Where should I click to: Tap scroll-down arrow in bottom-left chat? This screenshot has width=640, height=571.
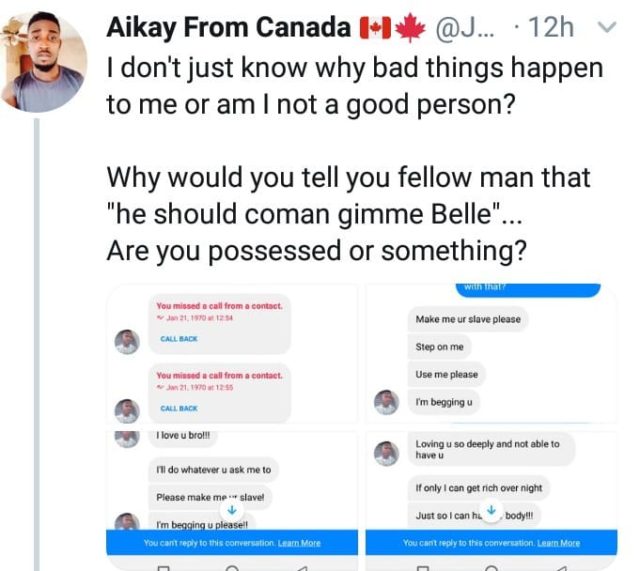pyautogui.click(x=230, y=509)
